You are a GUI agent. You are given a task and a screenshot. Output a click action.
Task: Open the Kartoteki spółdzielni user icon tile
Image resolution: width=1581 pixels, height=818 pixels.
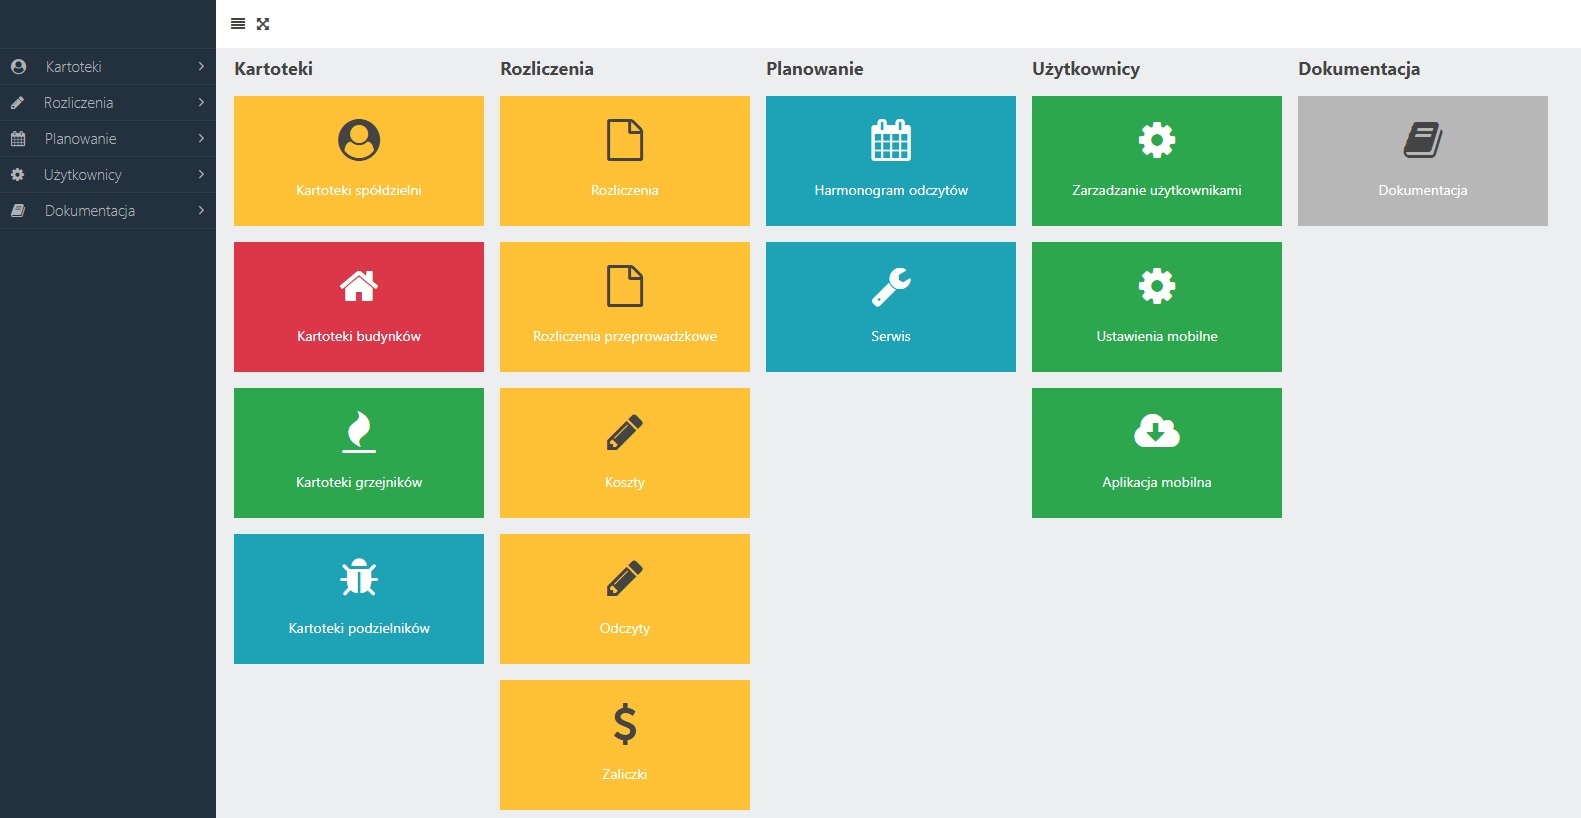click(x=359, y=161)
